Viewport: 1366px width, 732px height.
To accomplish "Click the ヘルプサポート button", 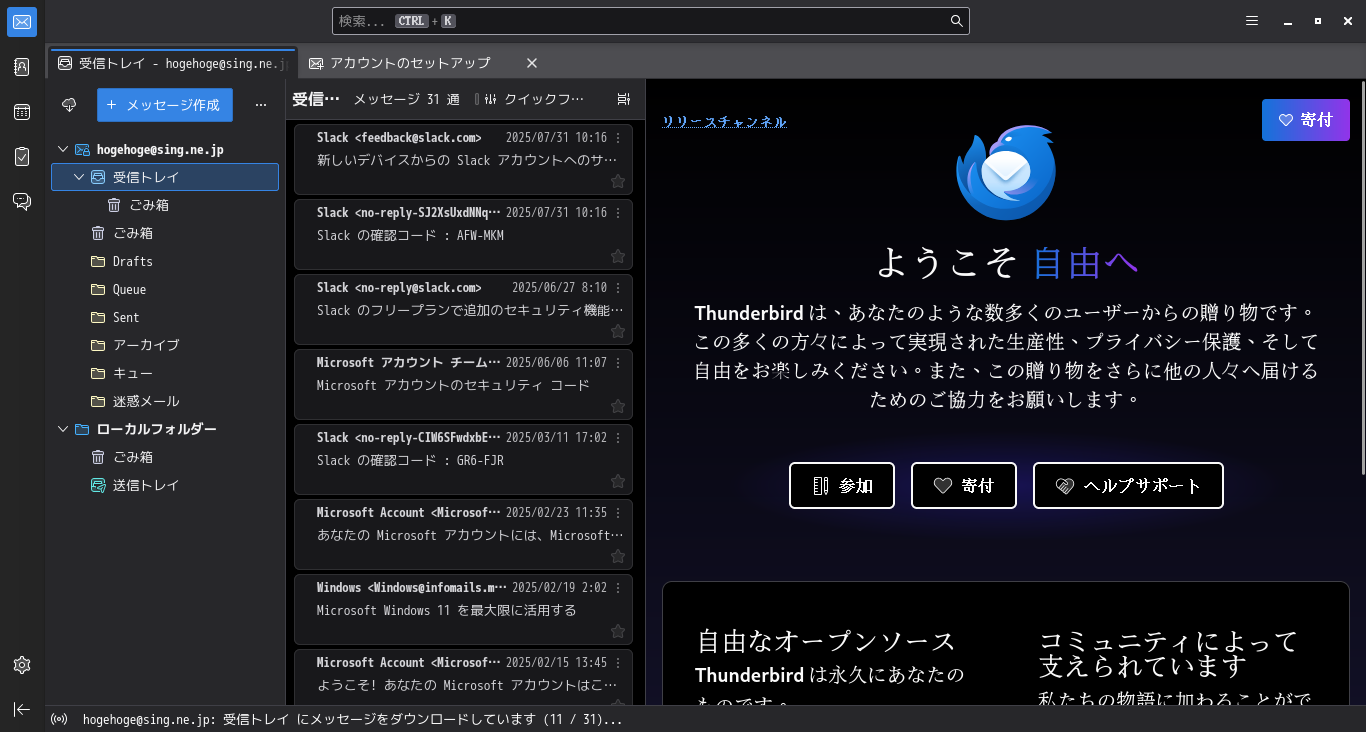I will [1128, 486].
